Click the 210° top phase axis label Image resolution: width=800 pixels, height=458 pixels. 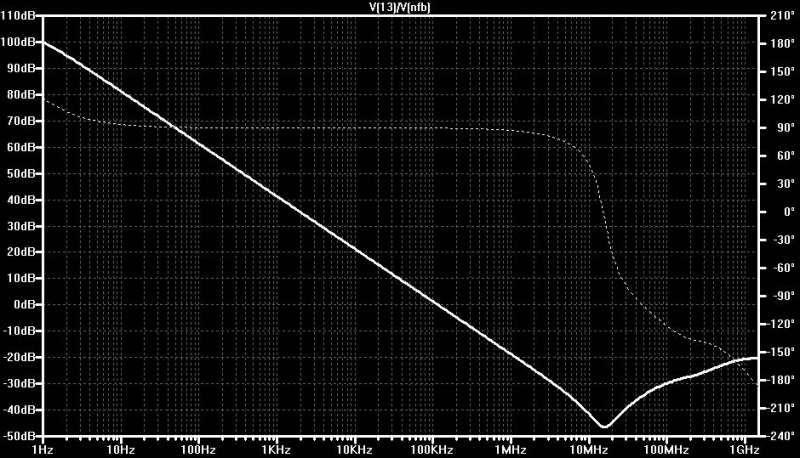point(783,15)
